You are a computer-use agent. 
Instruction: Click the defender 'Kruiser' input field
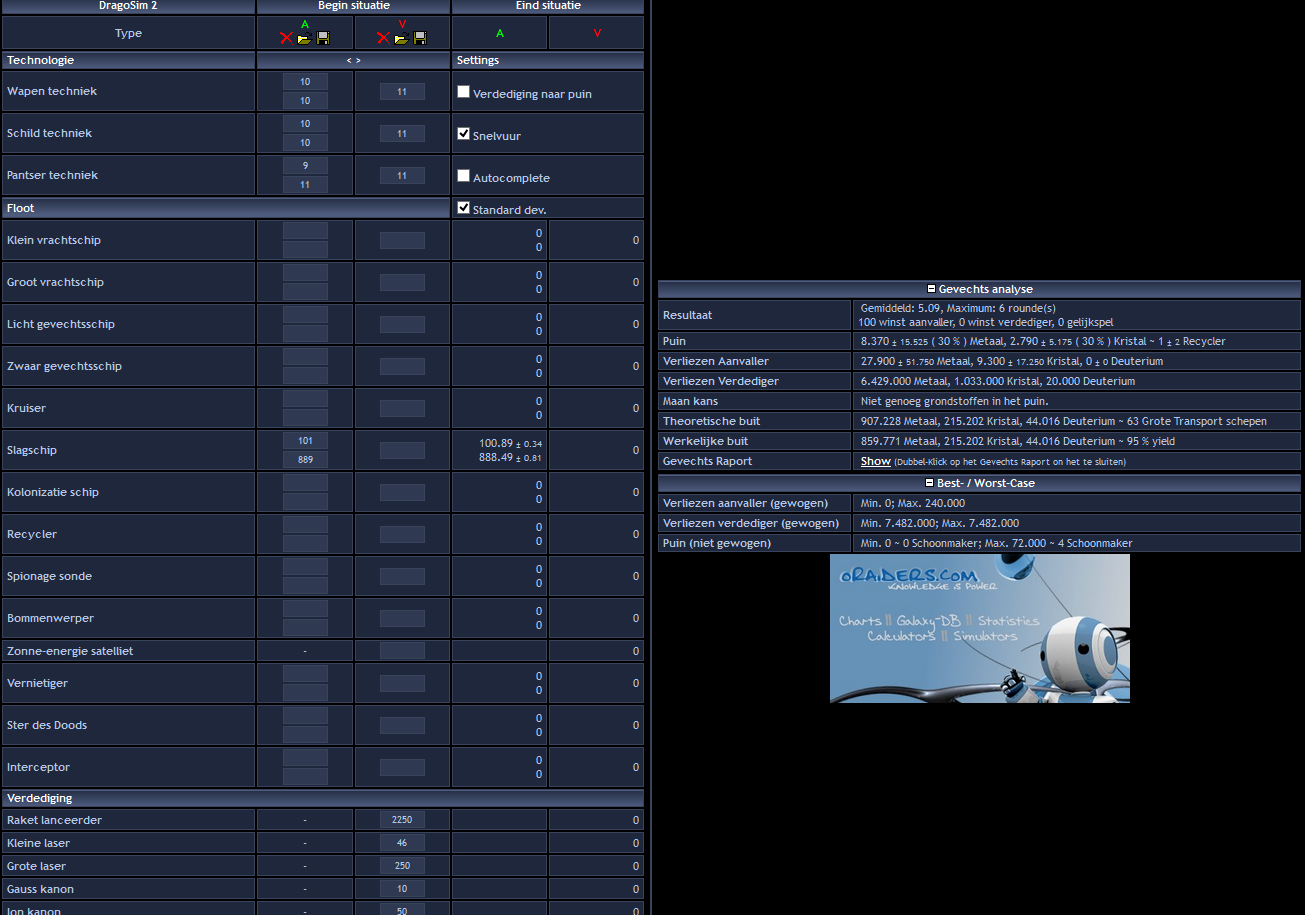click(x=402, y=409)
